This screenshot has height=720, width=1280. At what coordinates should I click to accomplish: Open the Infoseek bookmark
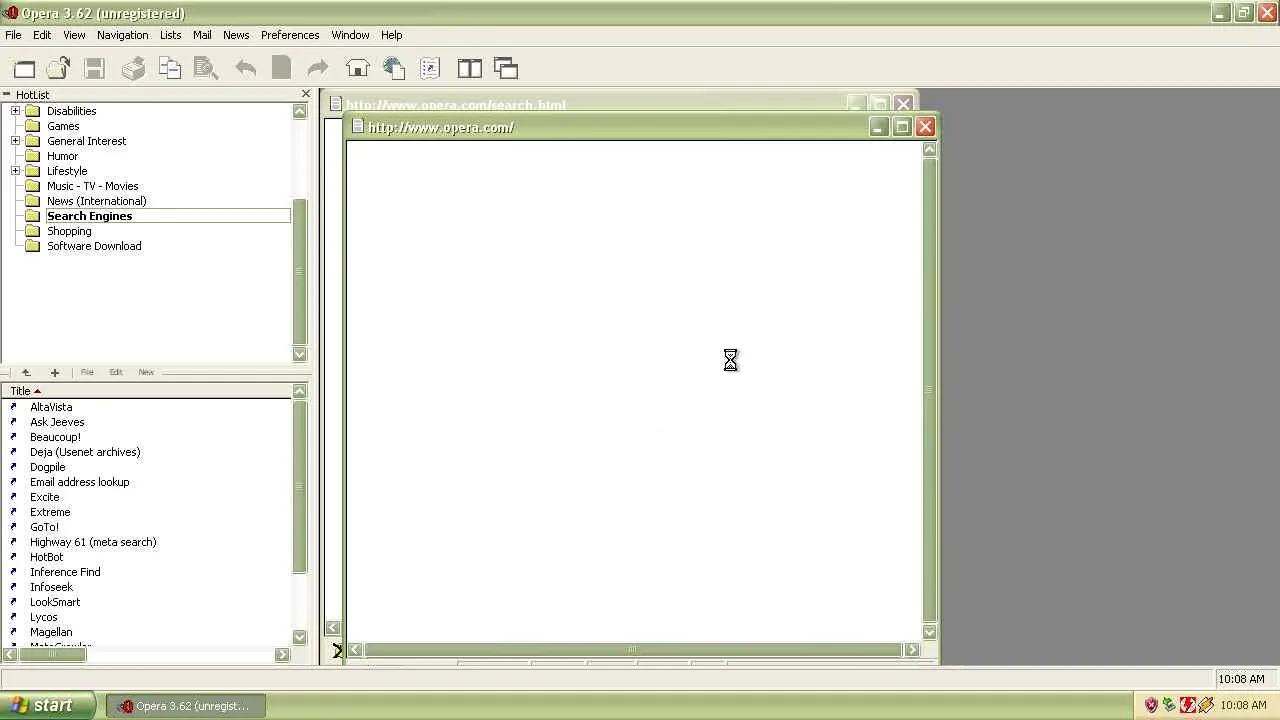tap(51, 587)
